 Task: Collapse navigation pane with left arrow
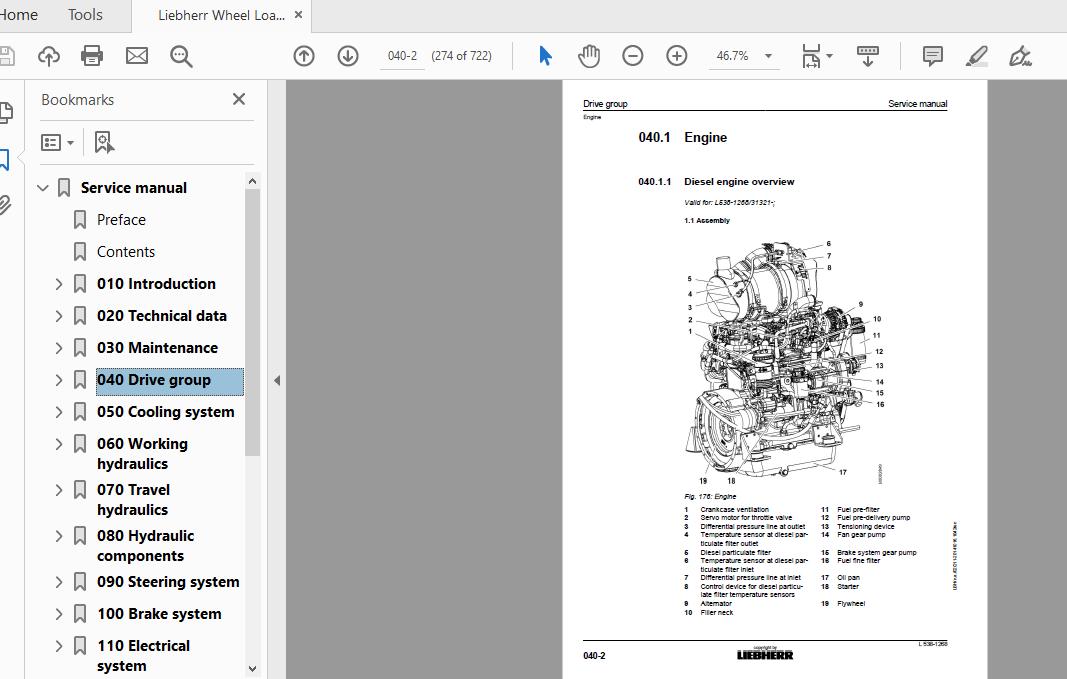tap(277, 380)
